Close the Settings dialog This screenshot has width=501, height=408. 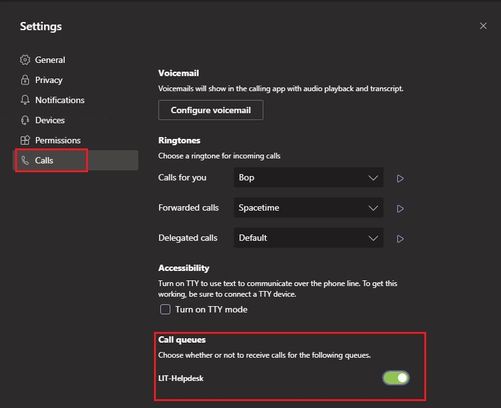pyautogui.click(x=483, y=26)
